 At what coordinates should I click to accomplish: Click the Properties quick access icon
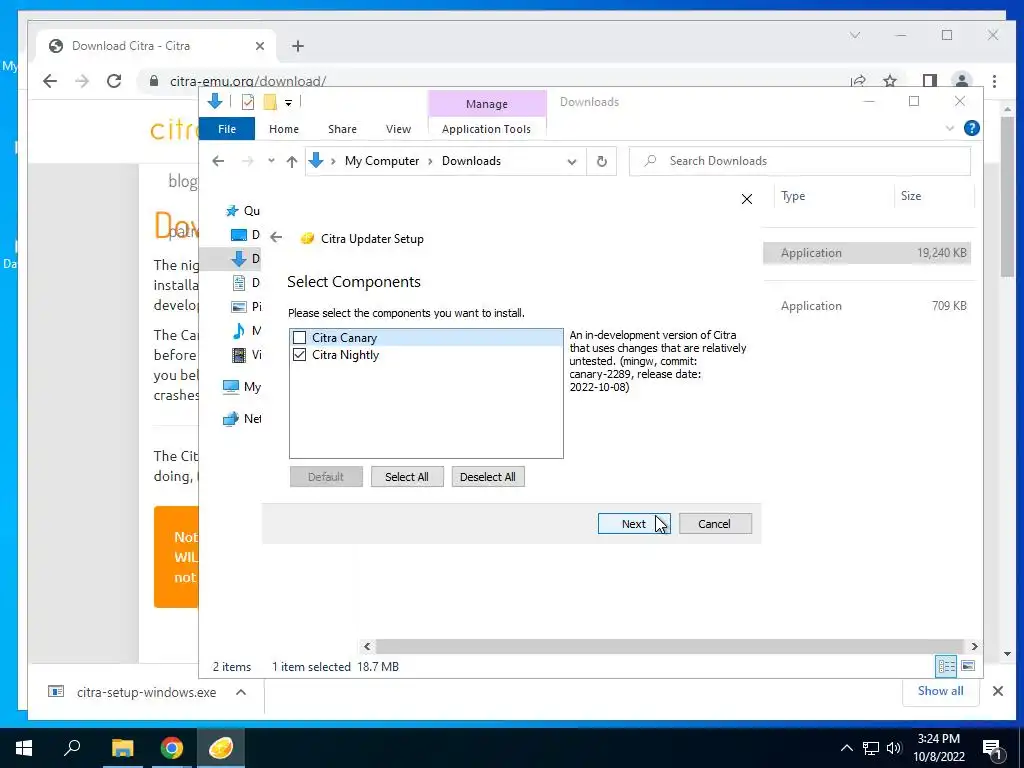(x=248, y=102)
